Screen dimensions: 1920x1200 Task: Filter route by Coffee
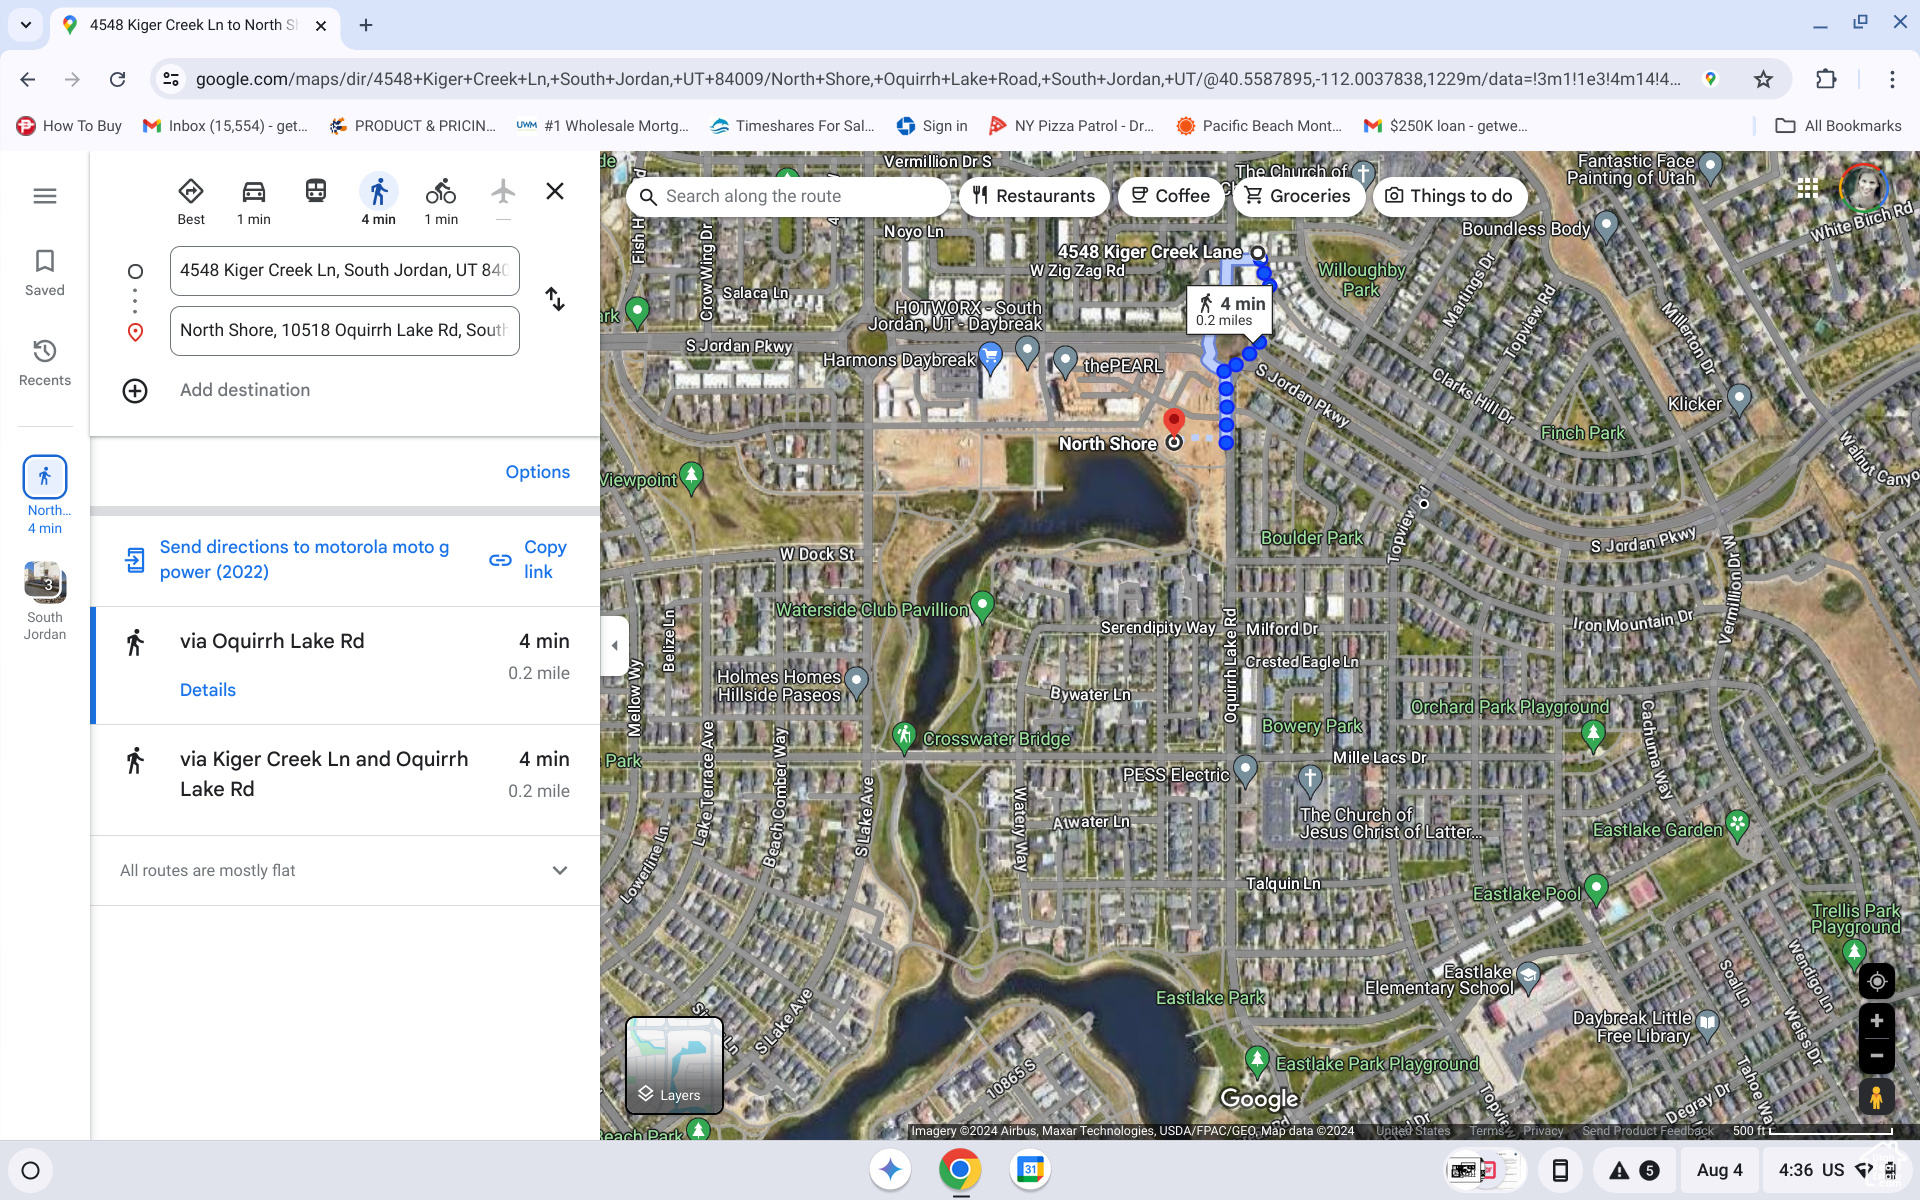[1170, 196]
